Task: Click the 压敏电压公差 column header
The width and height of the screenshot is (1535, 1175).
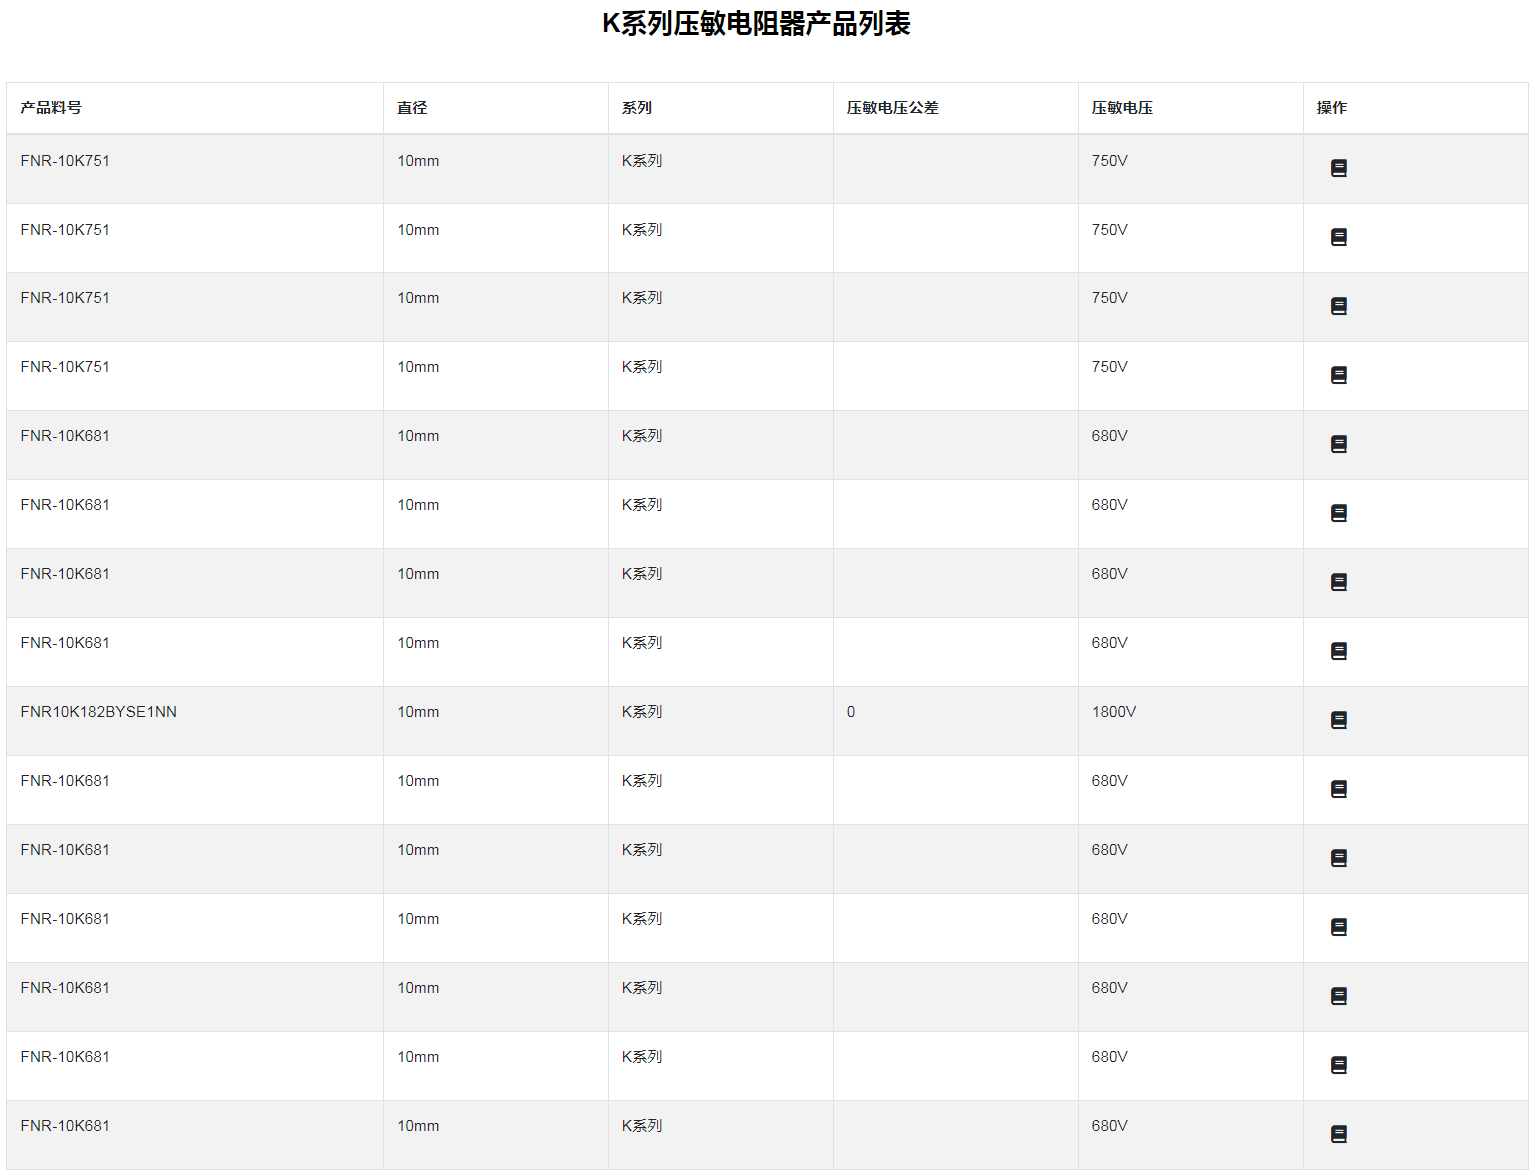Action: pyautogui.click(x=892, y=108)
